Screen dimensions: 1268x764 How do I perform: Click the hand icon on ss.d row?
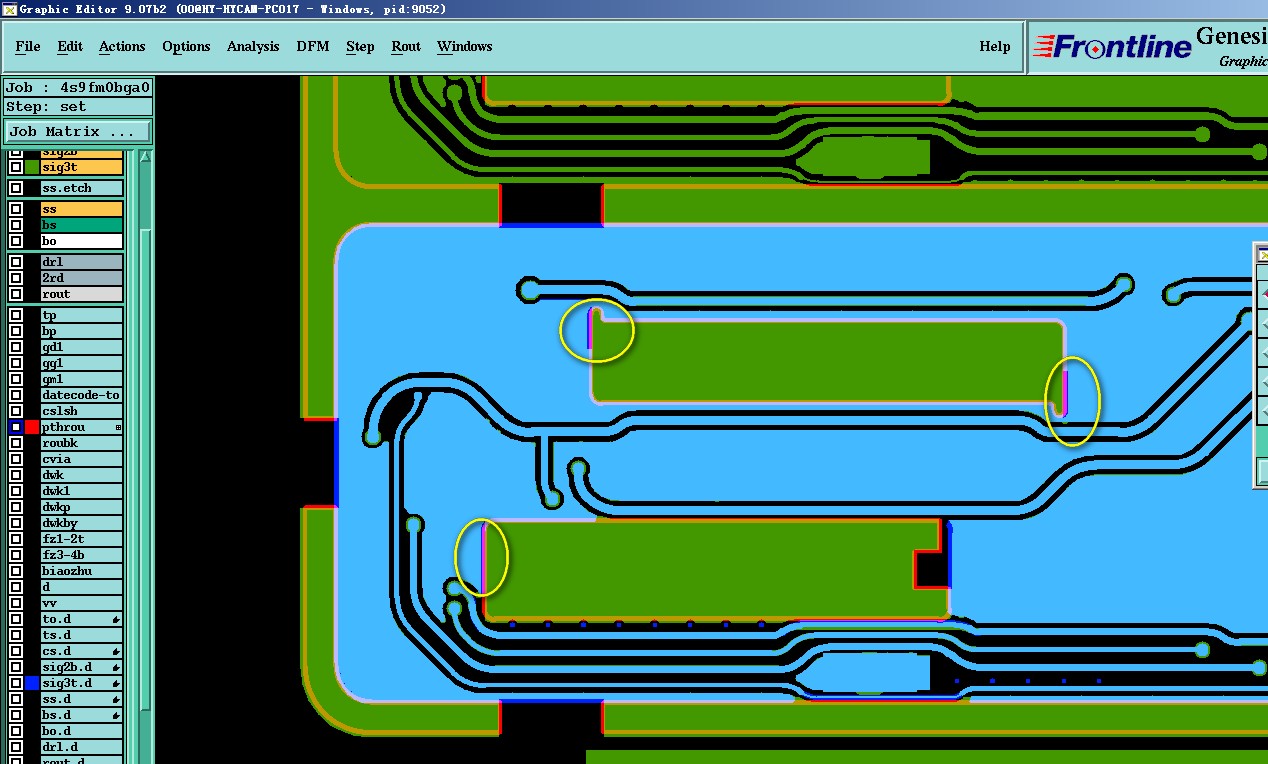click(x=117, y=700)
